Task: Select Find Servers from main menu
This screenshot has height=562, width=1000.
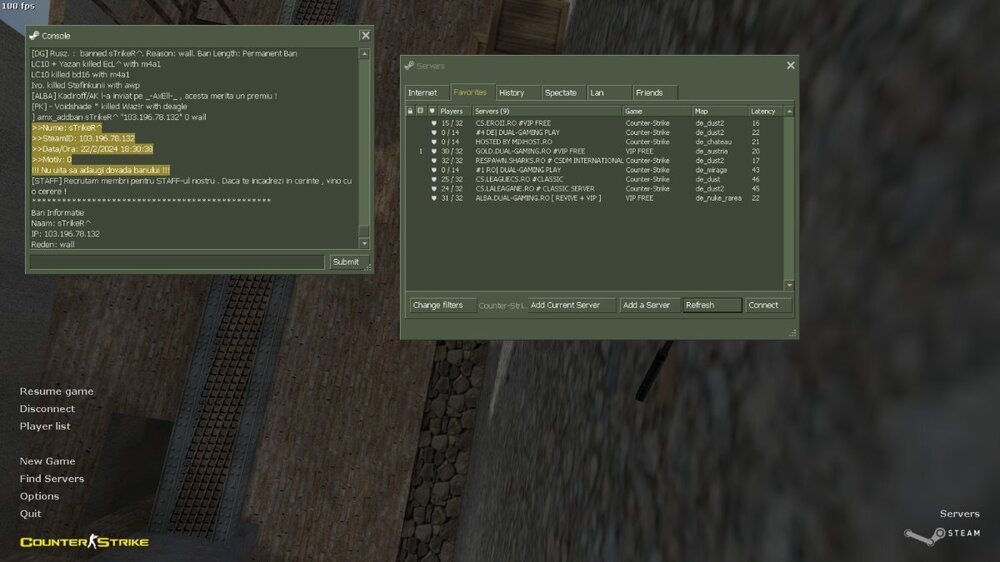Action: [x=52, y=479]
